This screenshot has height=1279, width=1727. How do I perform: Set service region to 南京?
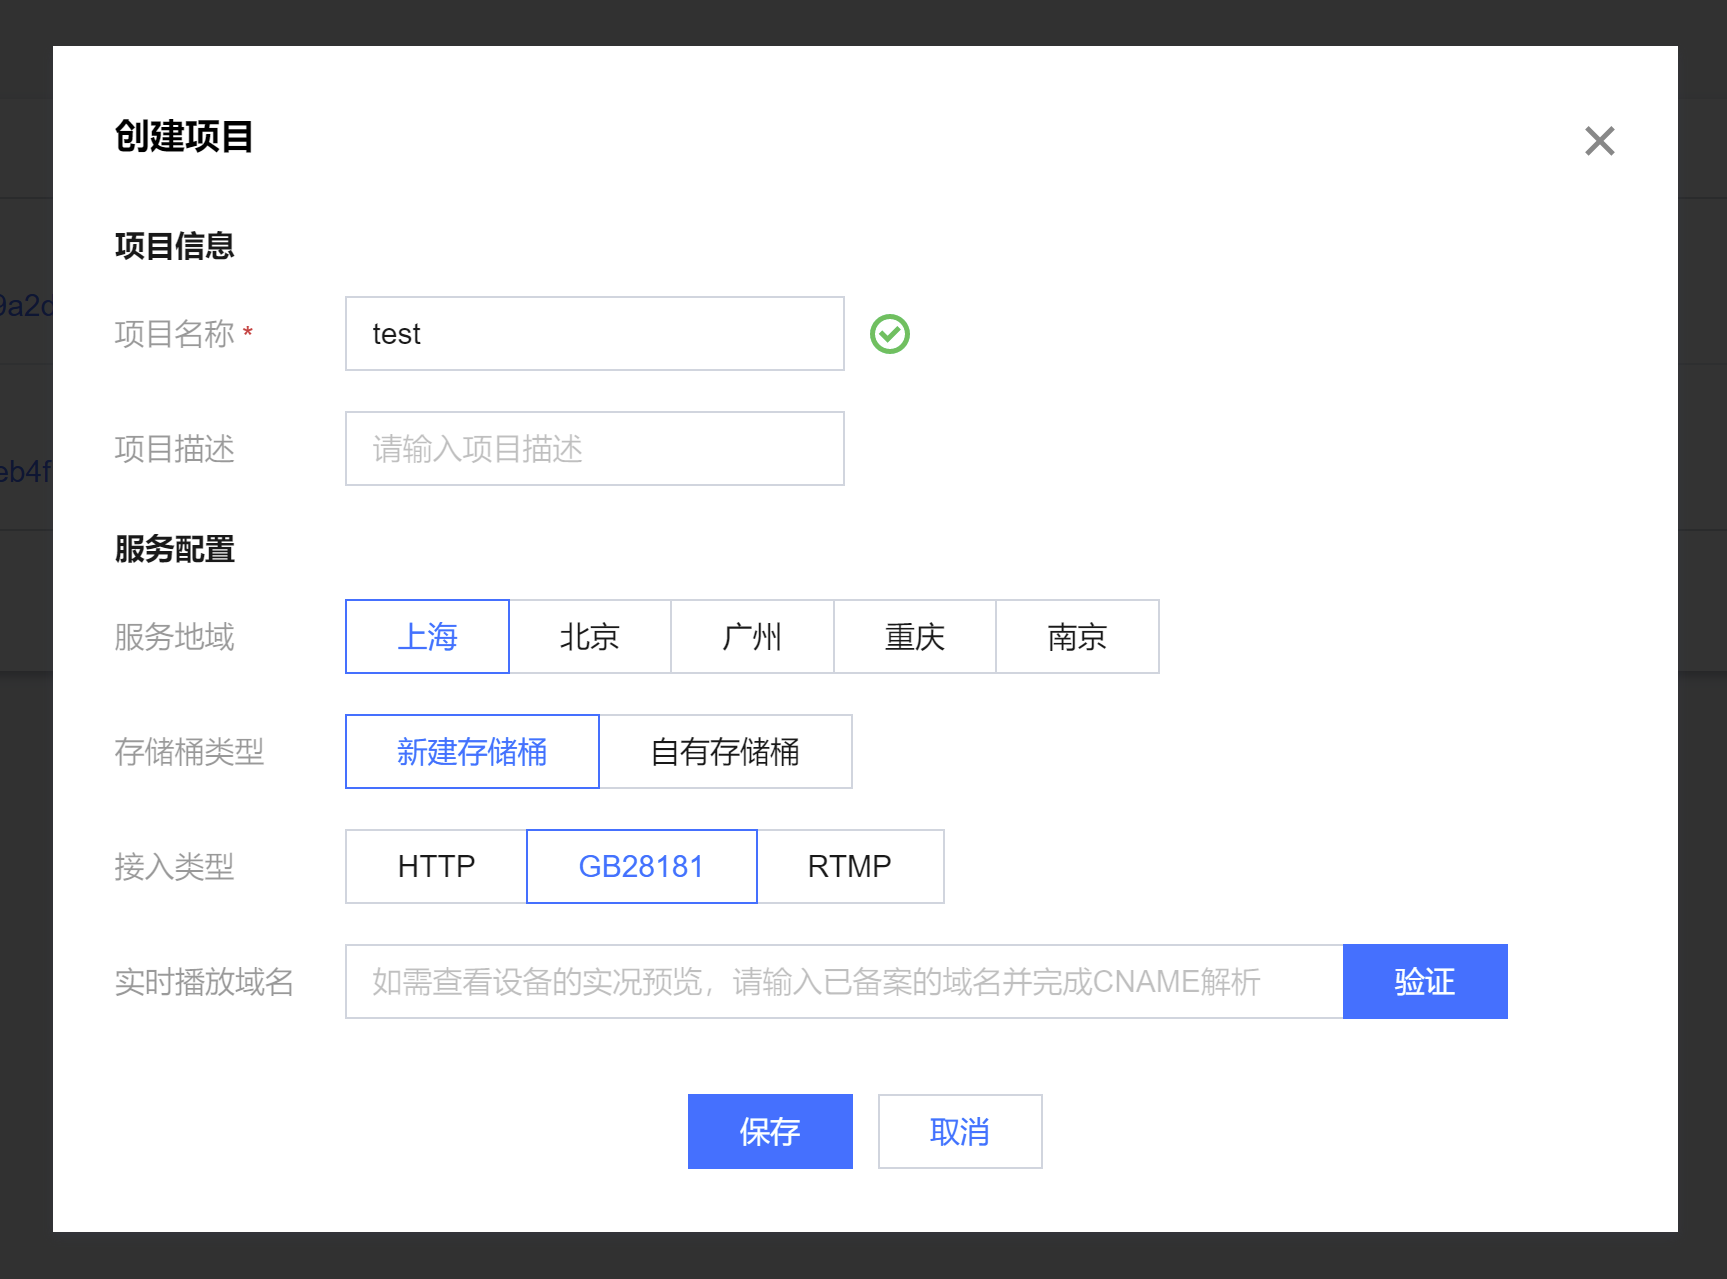1077,637
